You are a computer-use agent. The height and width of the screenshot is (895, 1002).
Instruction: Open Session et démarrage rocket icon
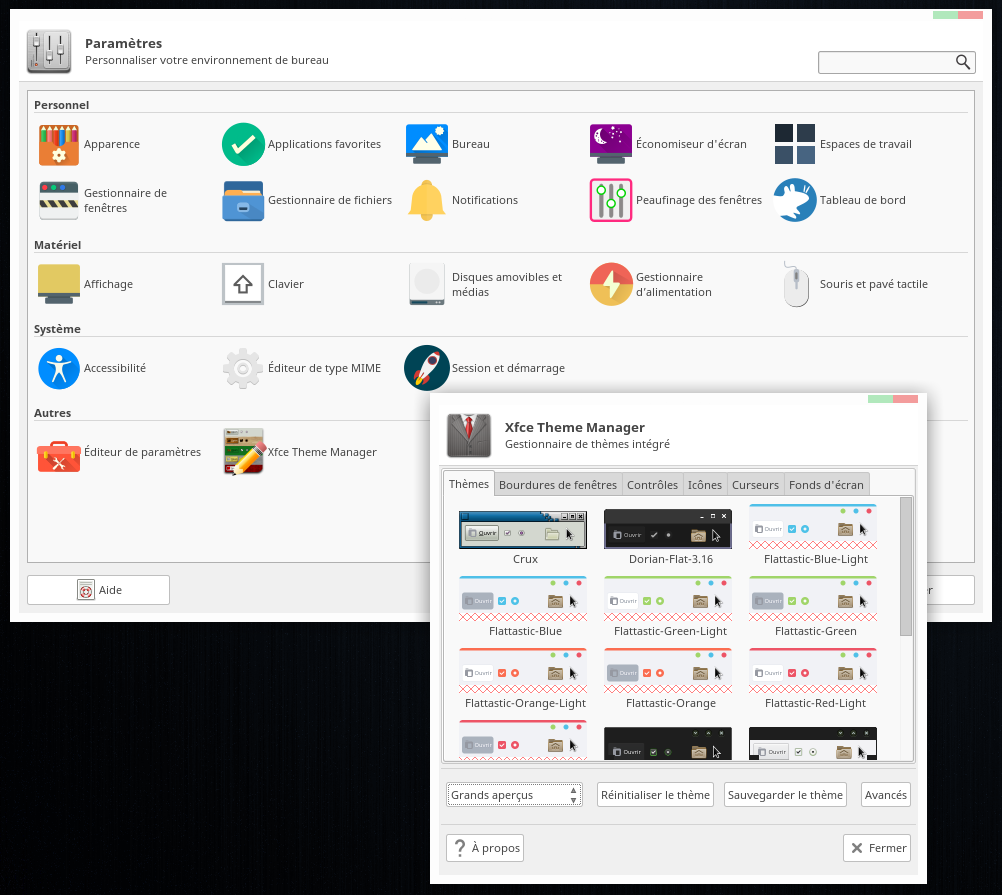427,369
